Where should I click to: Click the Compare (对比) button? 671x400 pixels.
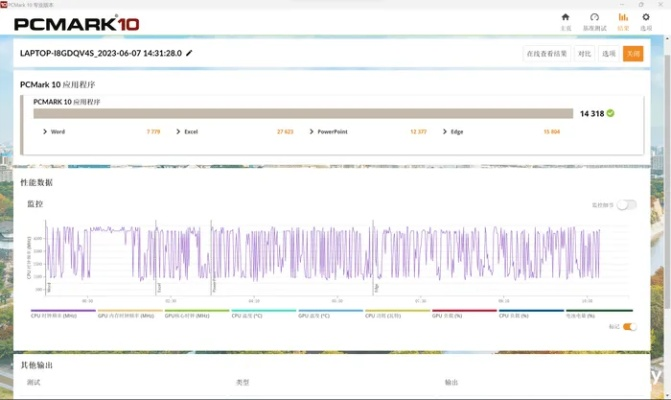pos(584,54)
